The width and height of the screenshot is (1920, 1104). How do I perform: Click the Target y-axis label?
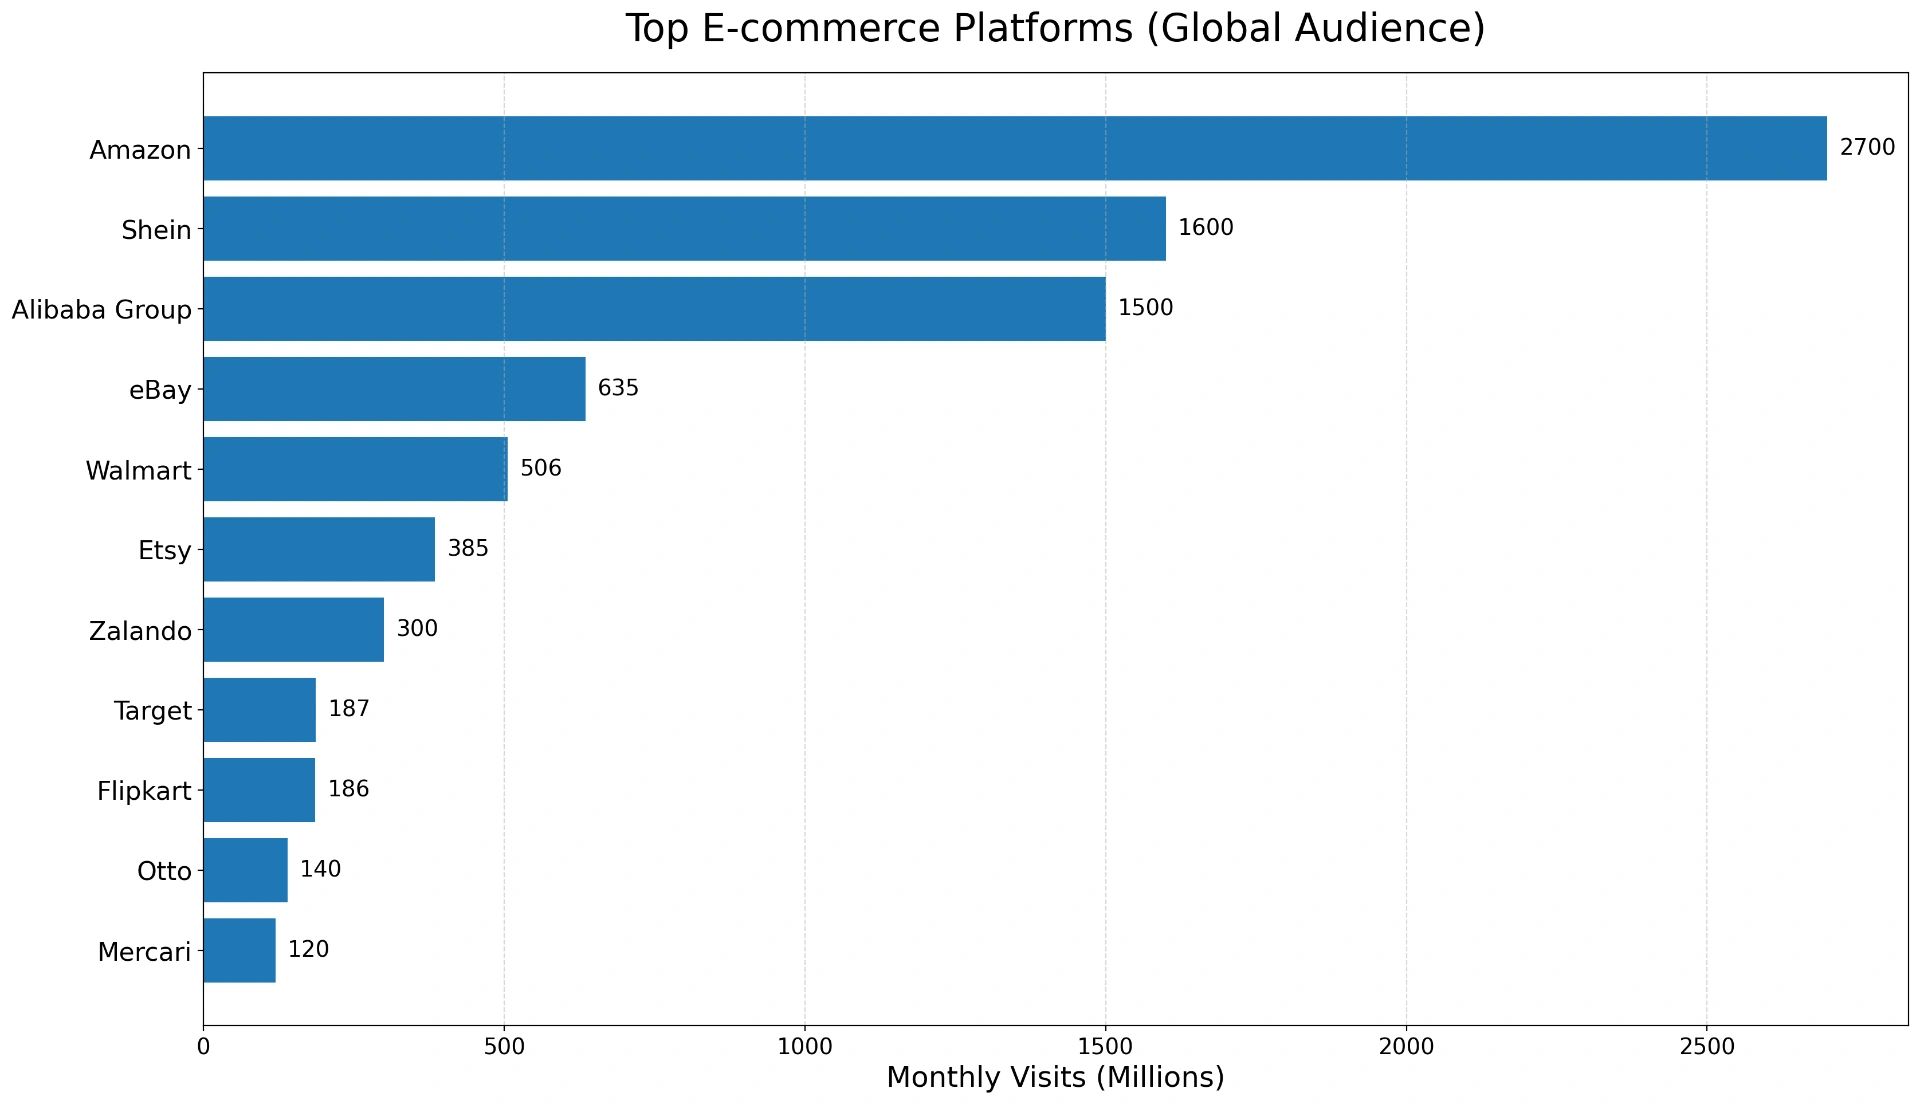[x=153, y=711]
